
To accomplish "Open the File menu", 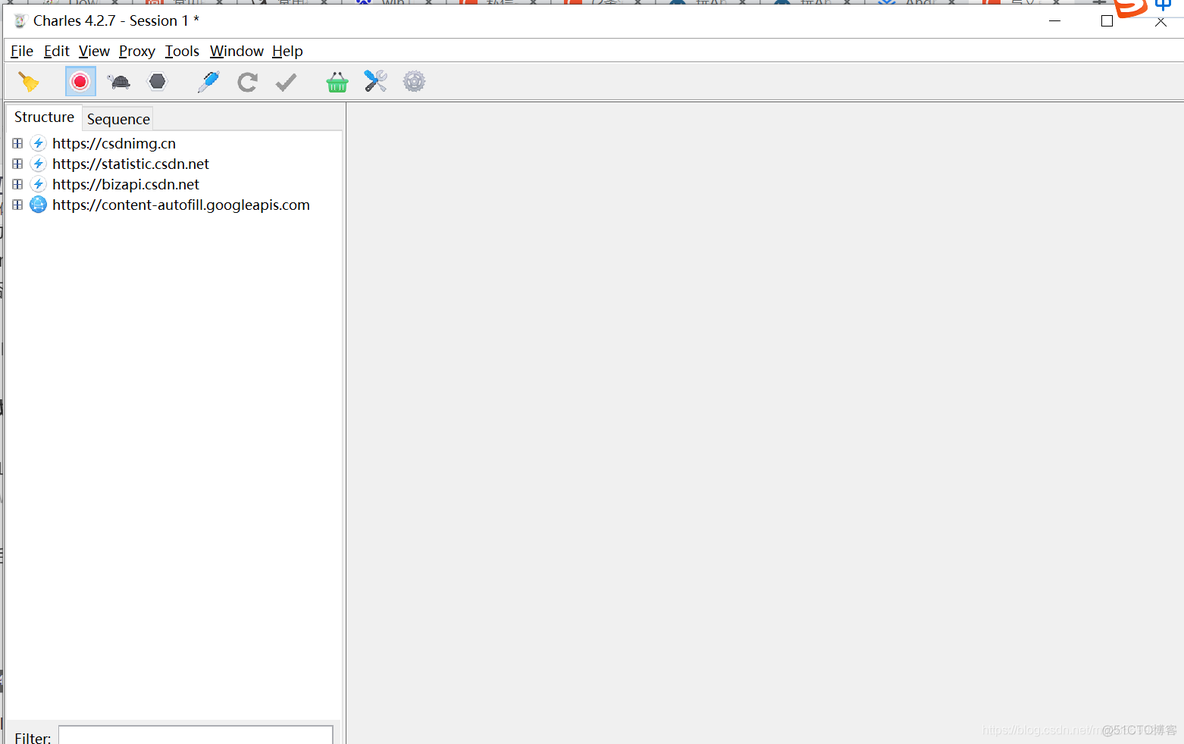I will [22, 51].
